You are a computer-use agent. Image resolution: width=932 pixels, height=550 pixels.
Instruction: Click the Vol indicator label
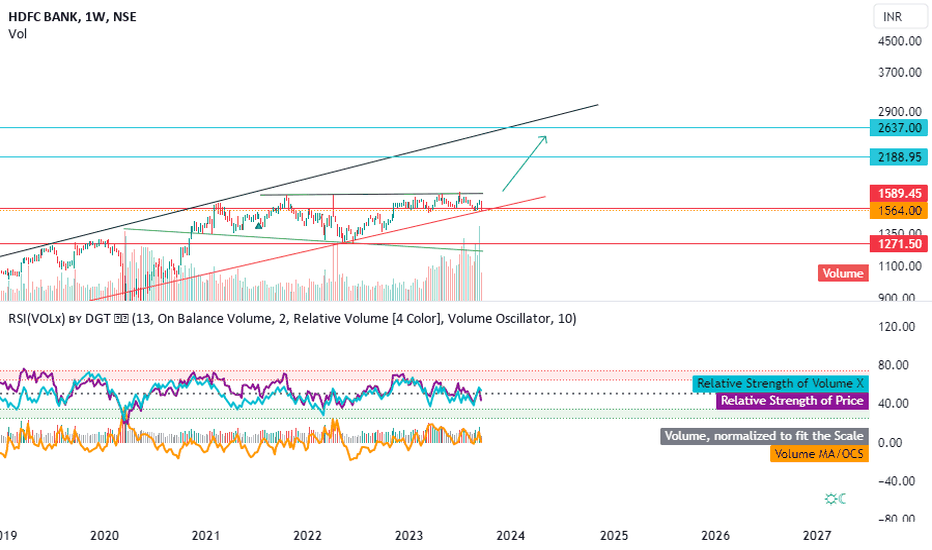[18, 34]
